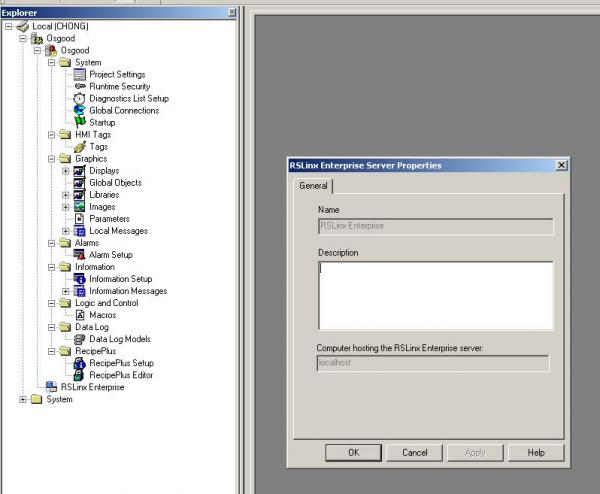
Task: Click the Apply button
Action: (x=475, y=453)
